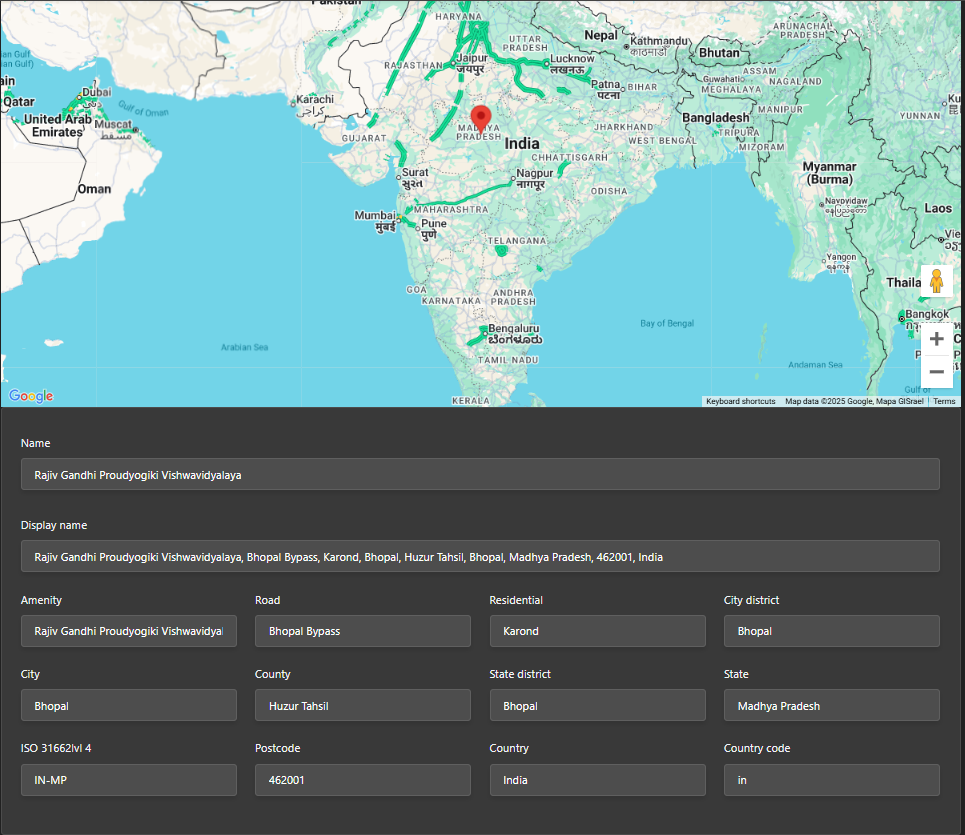This screenshot has width=965, height=835.
Task: Click the Arabian Sea label
Action: coord(244,347)
